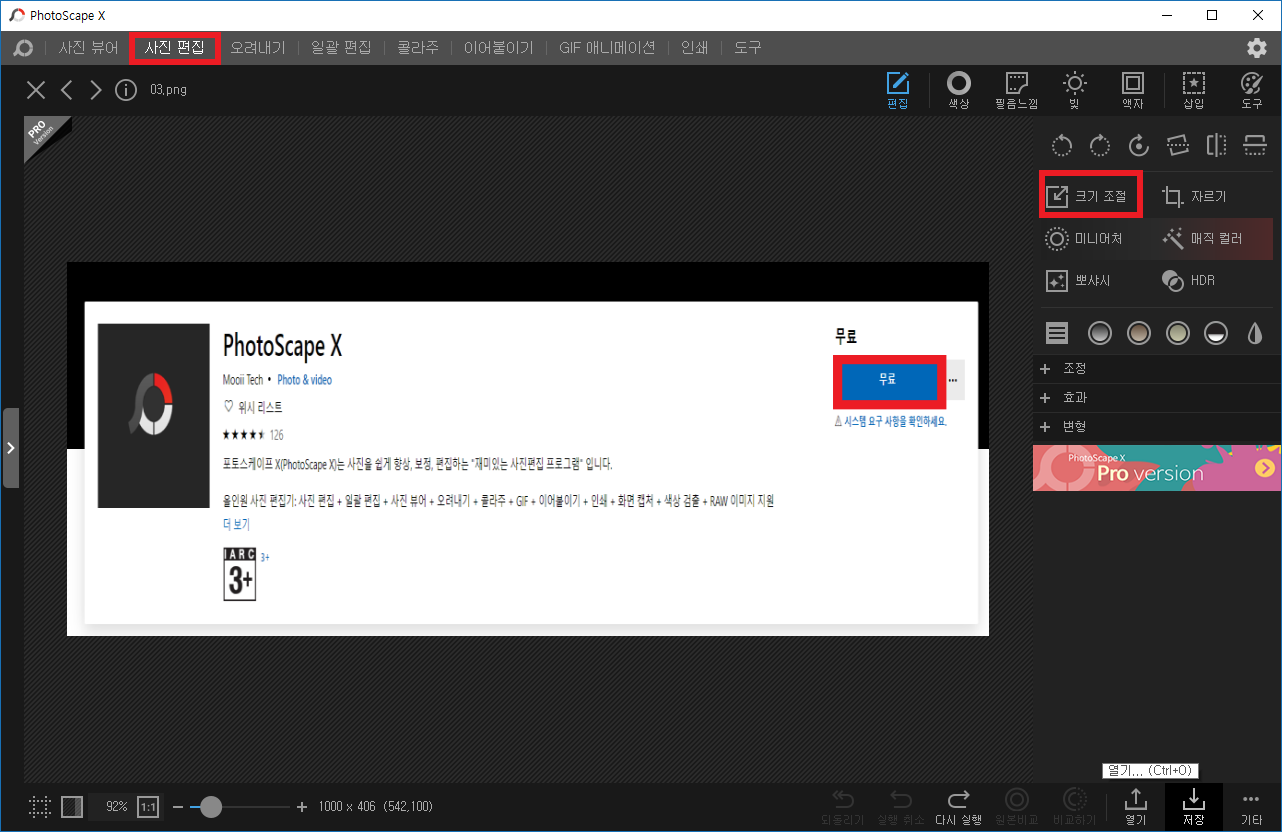Click the 원본비교 compare original button
The width and height of the screenshot is (1282, 832).
point(1017,807)
